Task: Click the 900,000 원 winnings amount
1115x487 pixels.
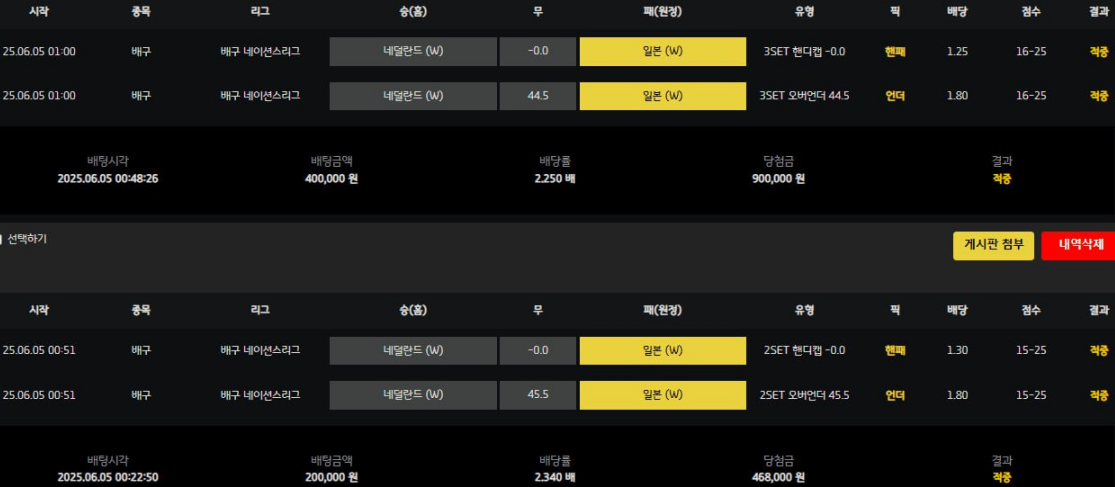Action: click(778, 178)
